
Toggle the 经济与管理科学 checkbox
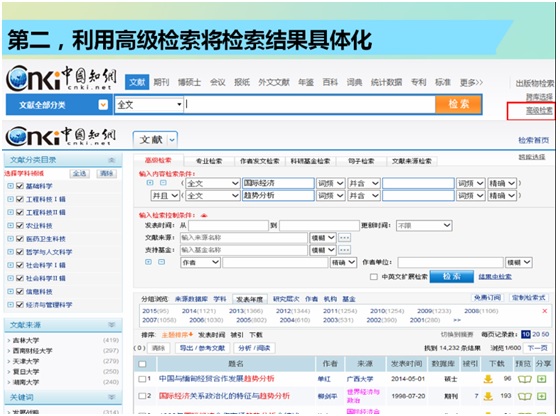coord(20,305)
